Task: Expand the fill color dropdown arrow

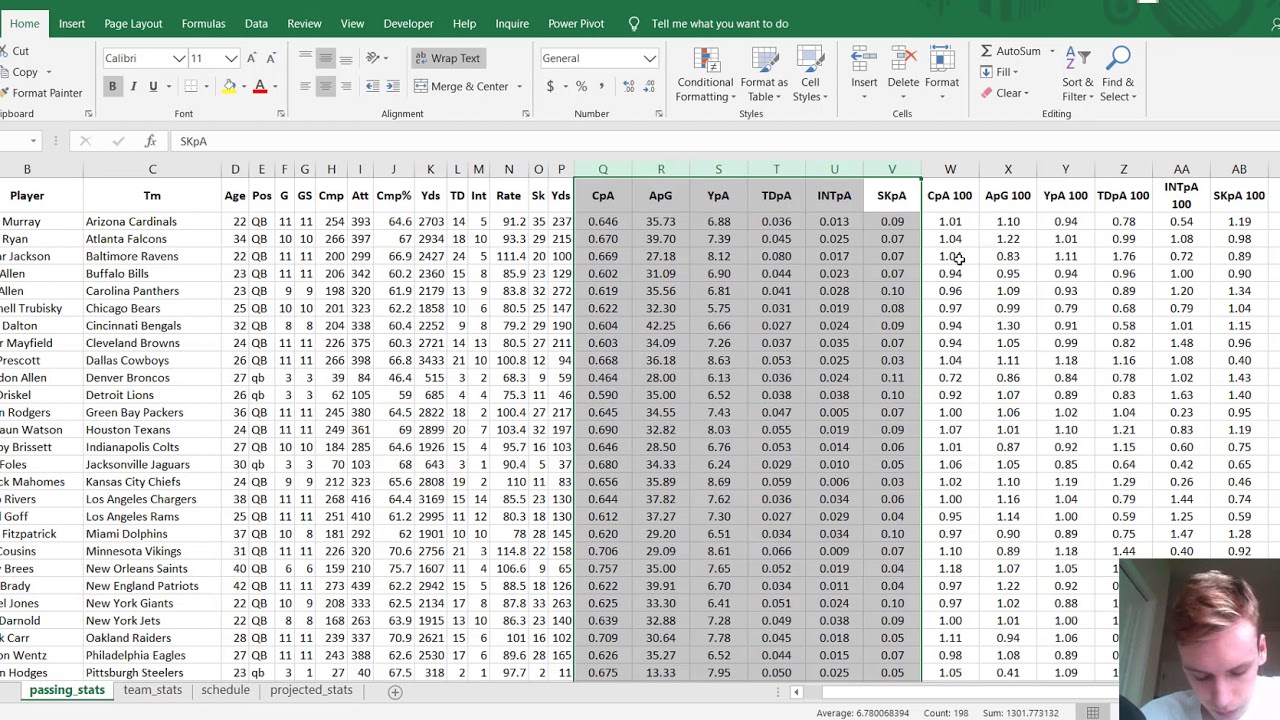Action: (x=243, y=87)
